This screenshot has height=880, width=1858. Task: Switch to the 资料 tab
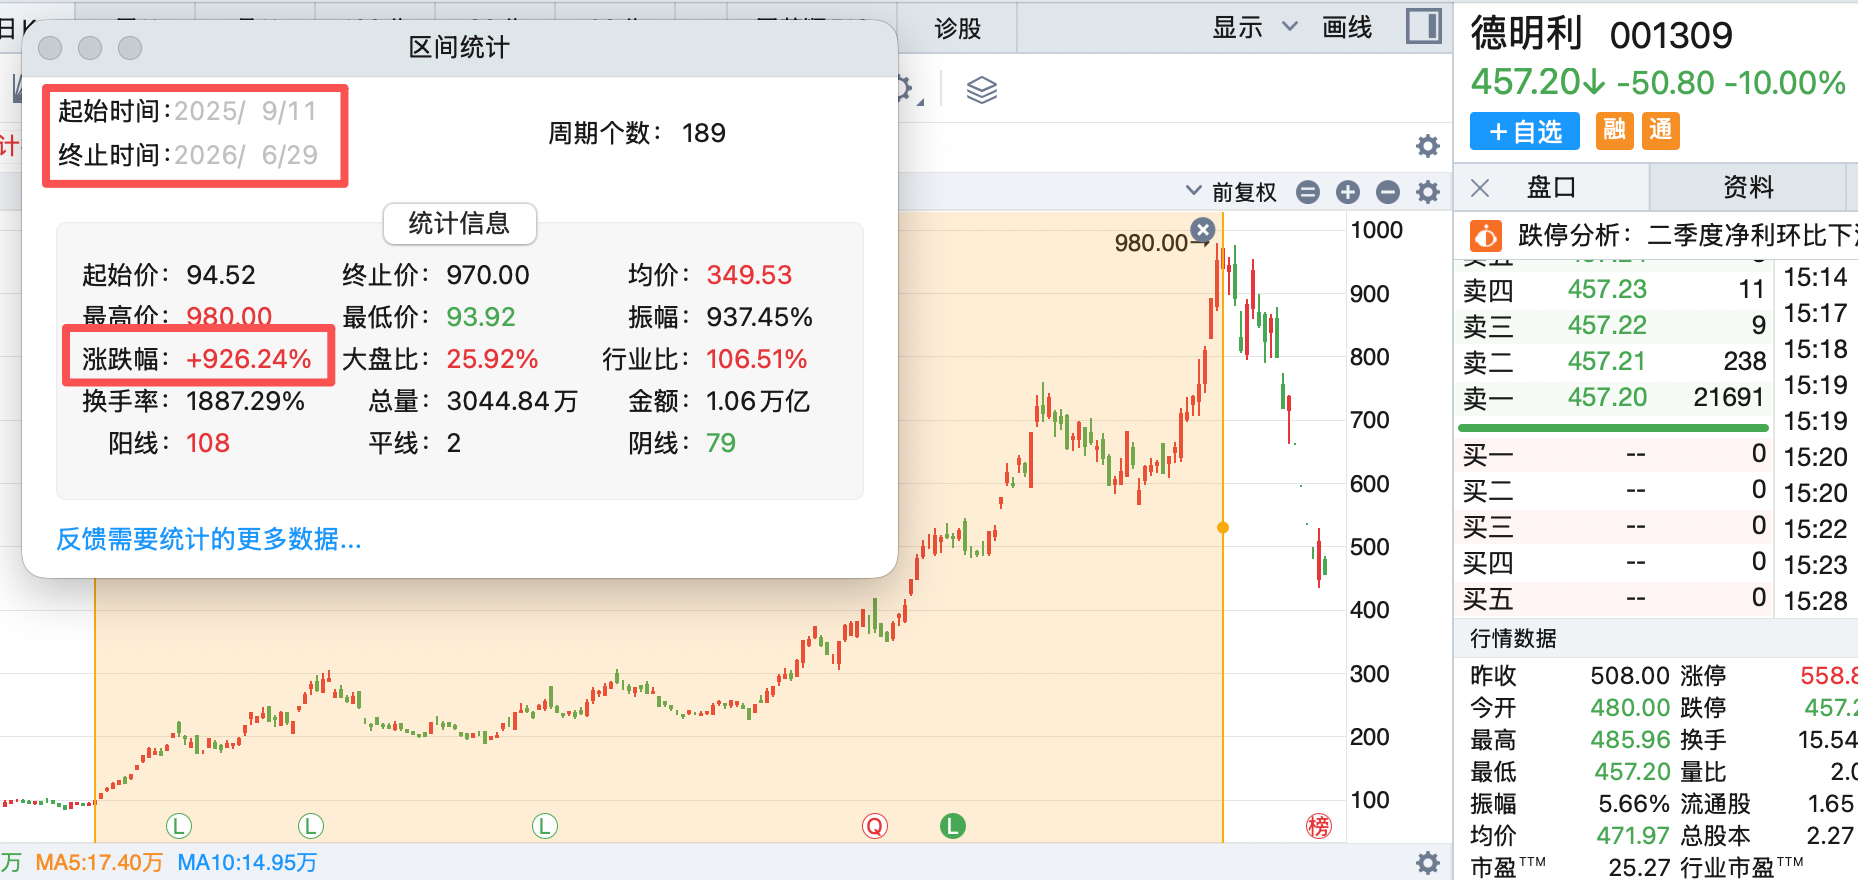pos(1748,187)
